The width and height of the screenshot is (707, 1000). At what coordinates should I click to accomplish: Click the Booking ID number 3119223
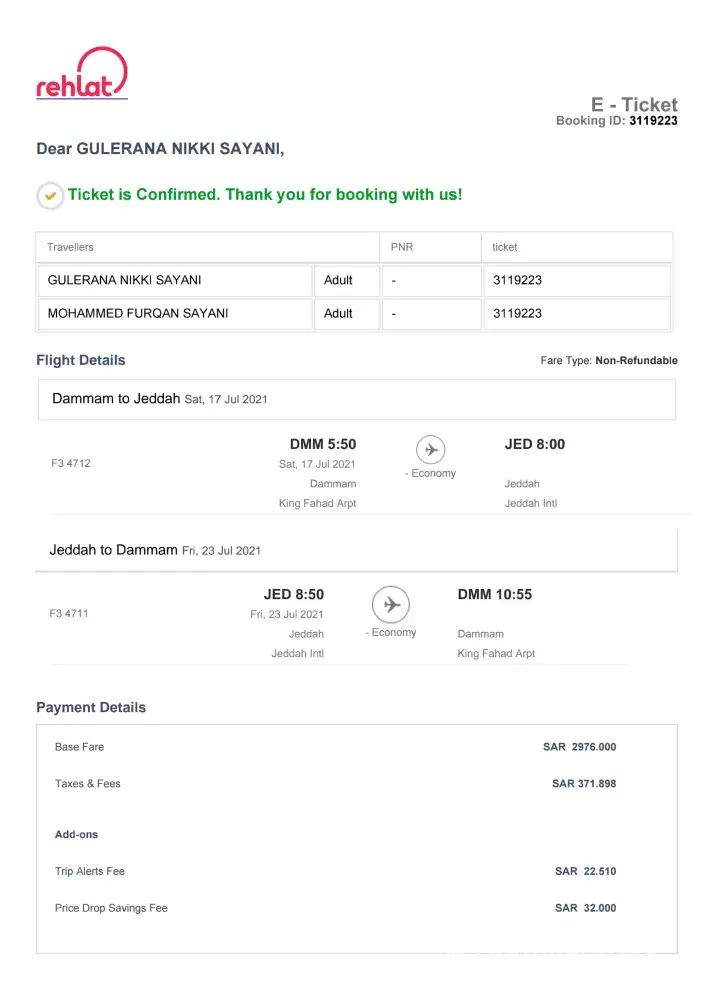coord(653,121)
